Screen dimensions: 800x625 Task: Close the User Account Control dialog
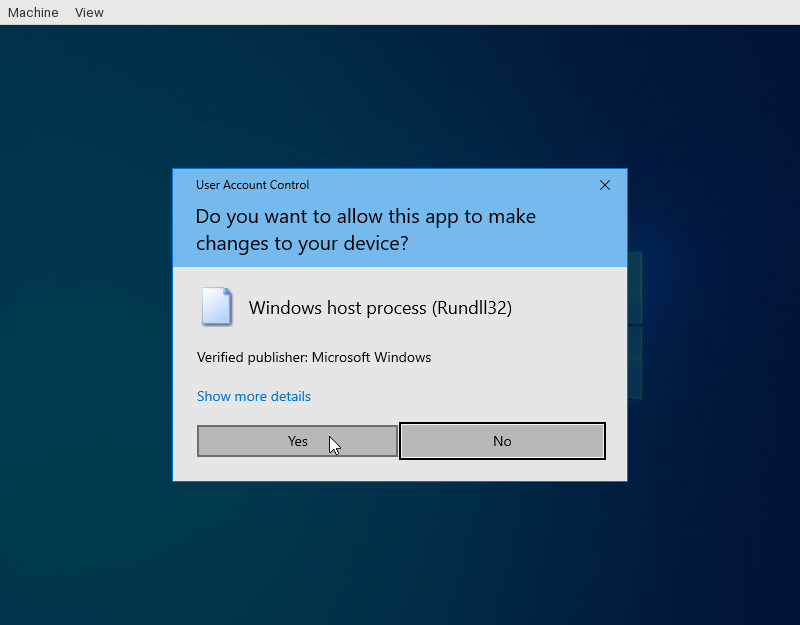tap(605, 185)
